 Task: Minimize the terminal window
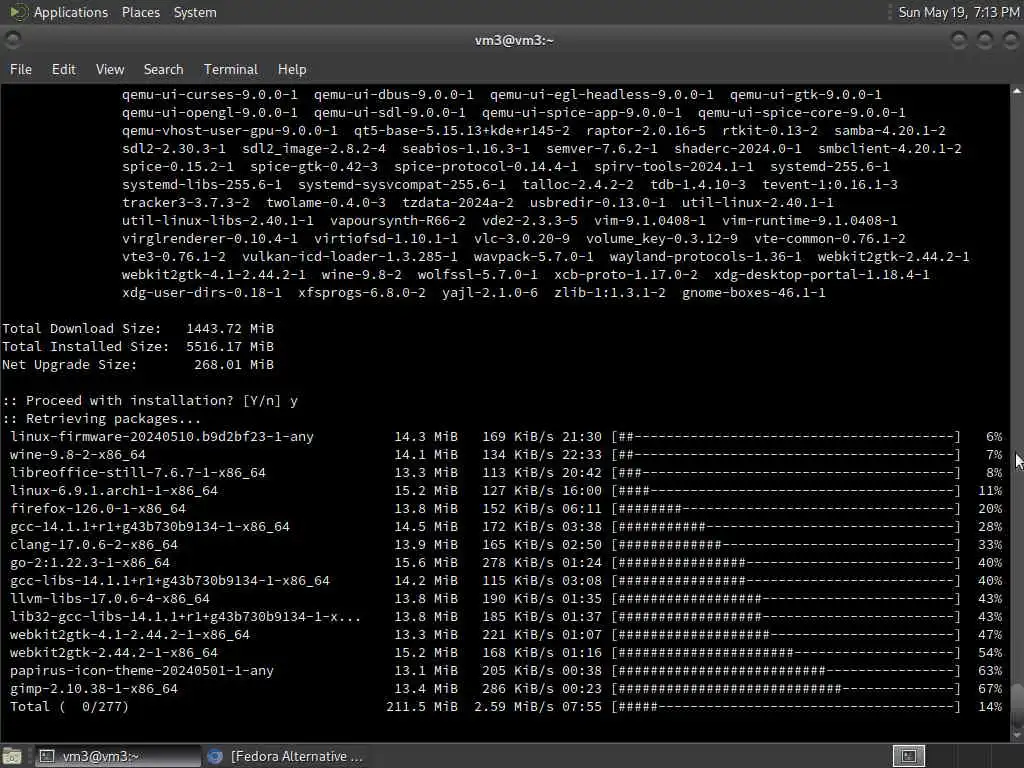(959, 40)
